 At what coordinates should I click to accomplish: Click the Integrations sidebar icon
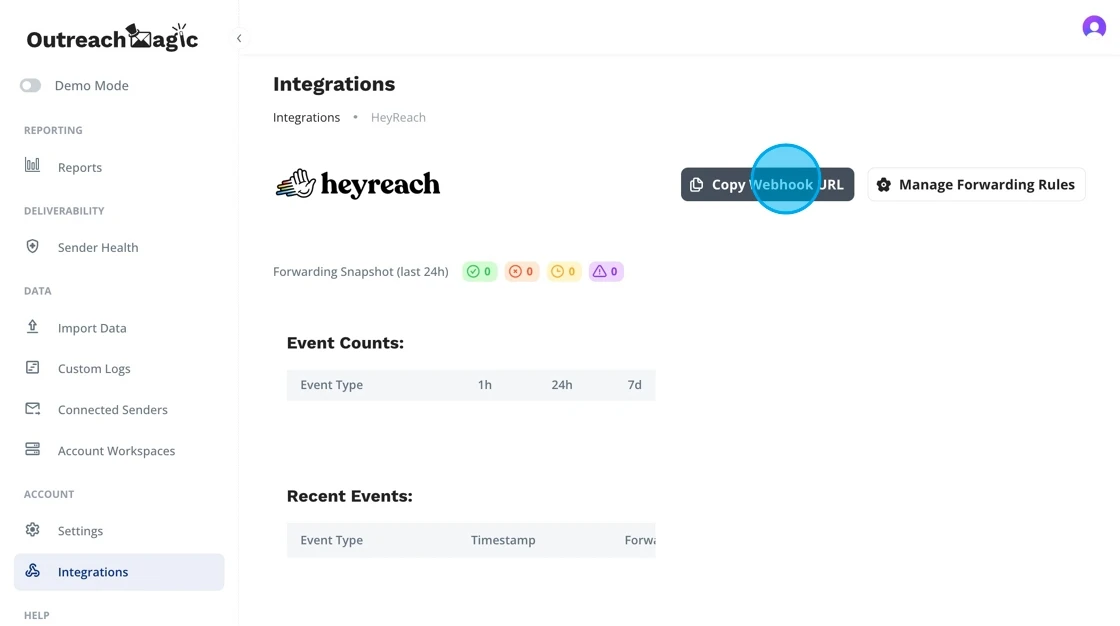33,571
